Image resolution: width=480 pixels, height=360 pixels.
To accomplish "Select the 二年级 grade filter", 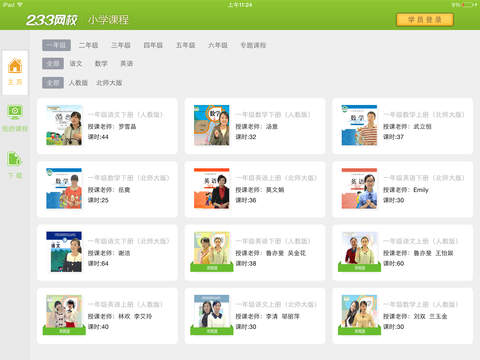I will (88, 45).
